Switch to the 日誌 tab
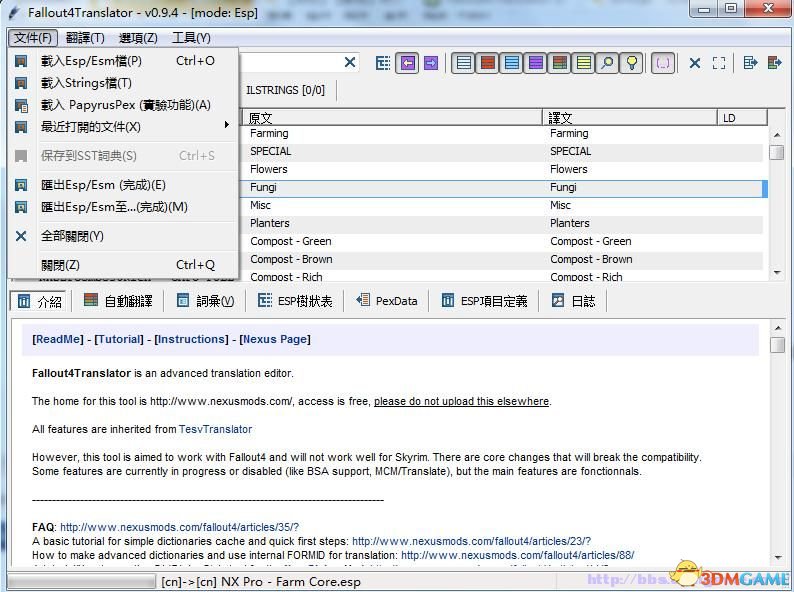This screenshot has height=592, width=794. coord(574,301)
